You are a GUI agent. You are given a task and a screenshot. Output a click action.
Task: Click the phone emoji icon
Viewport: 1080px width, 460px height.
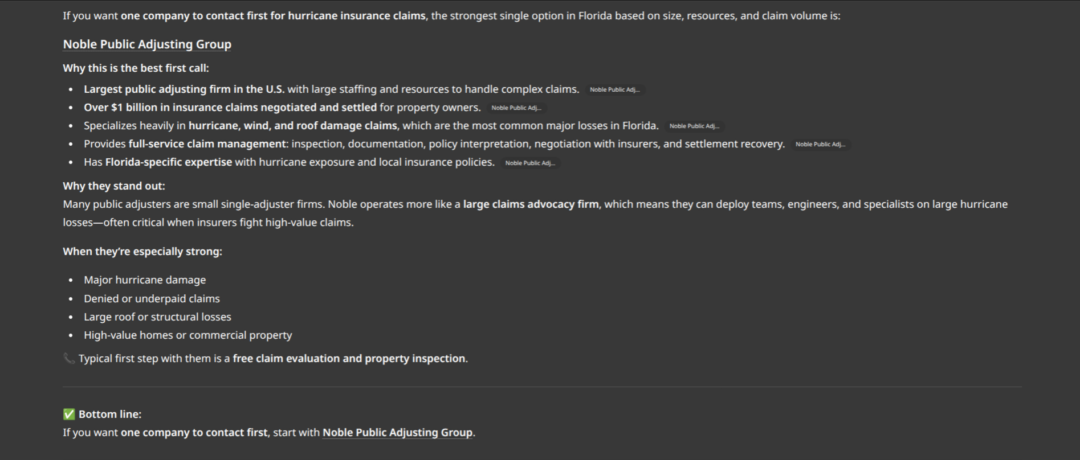pos(69,358)
